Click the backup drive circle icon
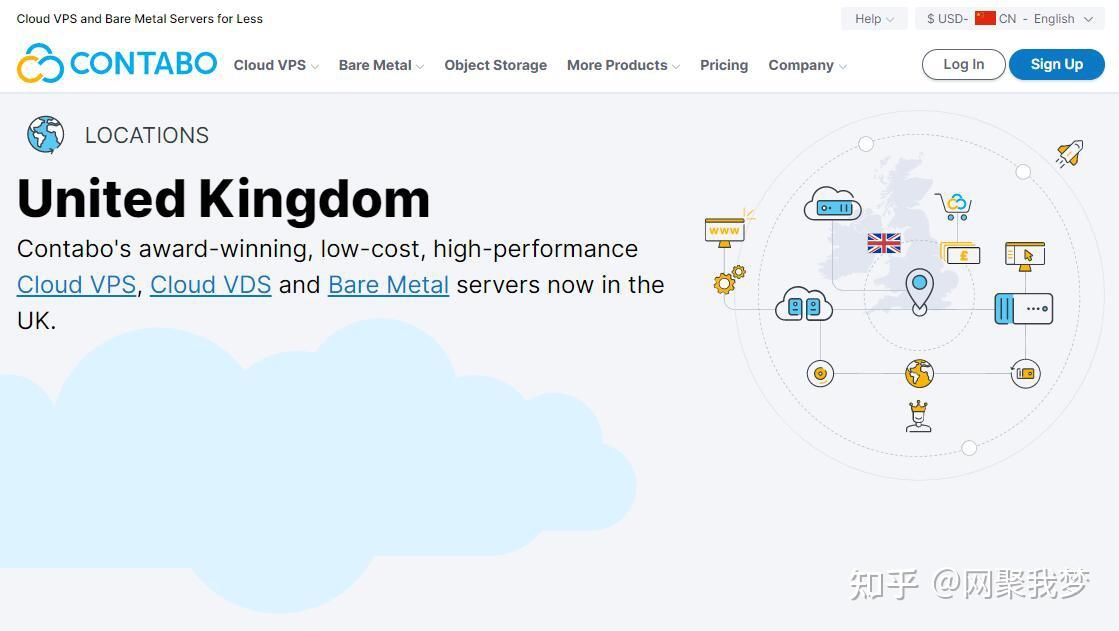Viewport: 1119px width, 631px height. [1025, 373]
